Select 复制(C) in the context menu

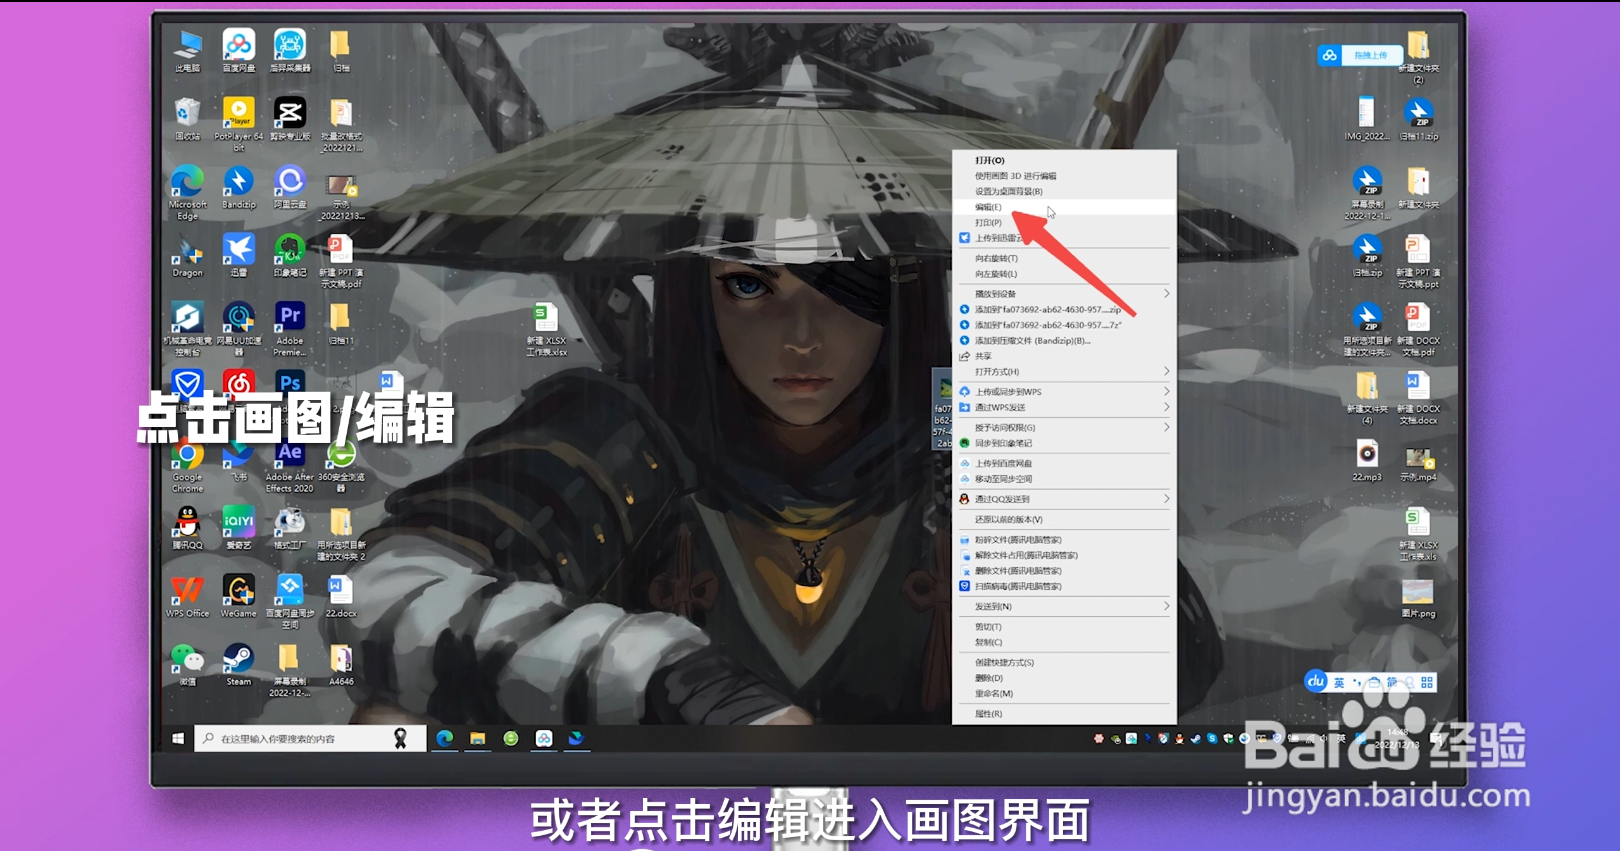(1063, 642)
